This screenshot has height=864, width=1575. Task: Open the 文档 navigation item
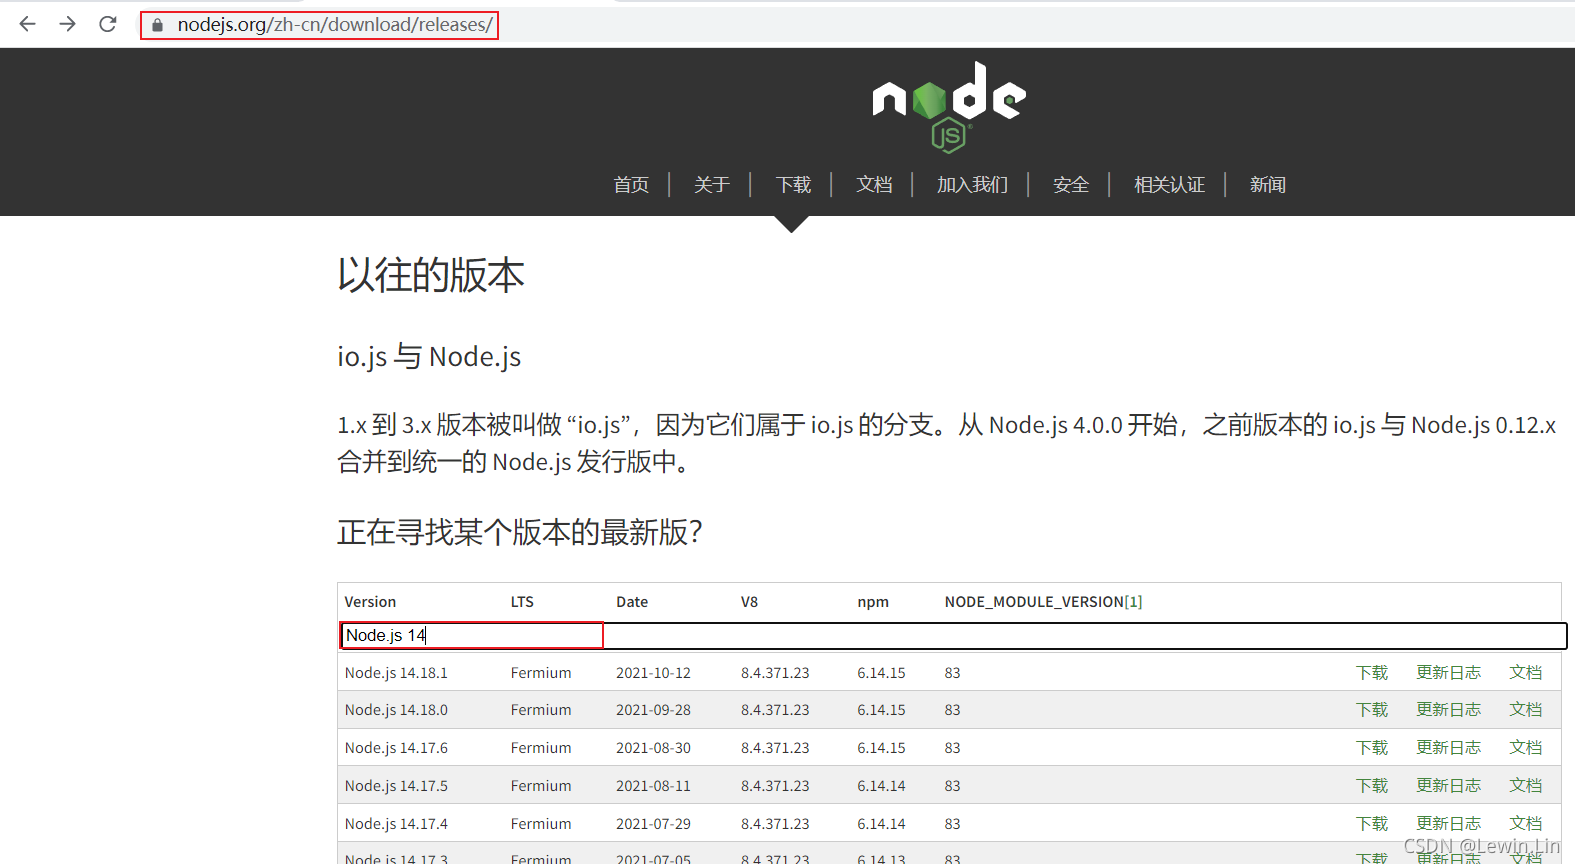874,185
